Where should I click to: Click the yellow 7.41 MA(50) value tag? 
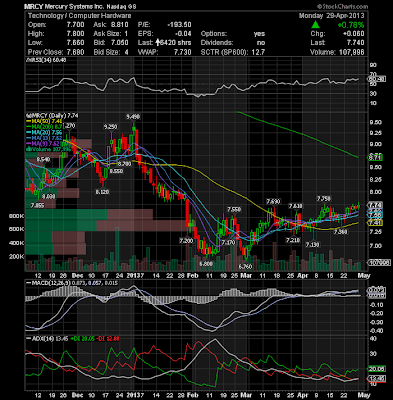coord(375,223)
